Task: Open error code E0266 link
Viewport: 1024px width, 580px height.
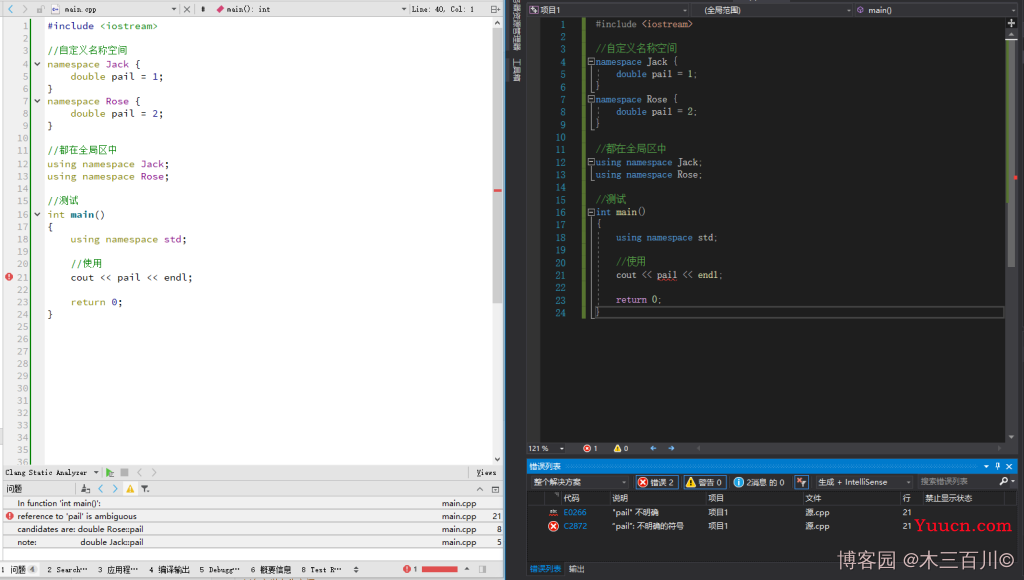Action: coord(575,513)
